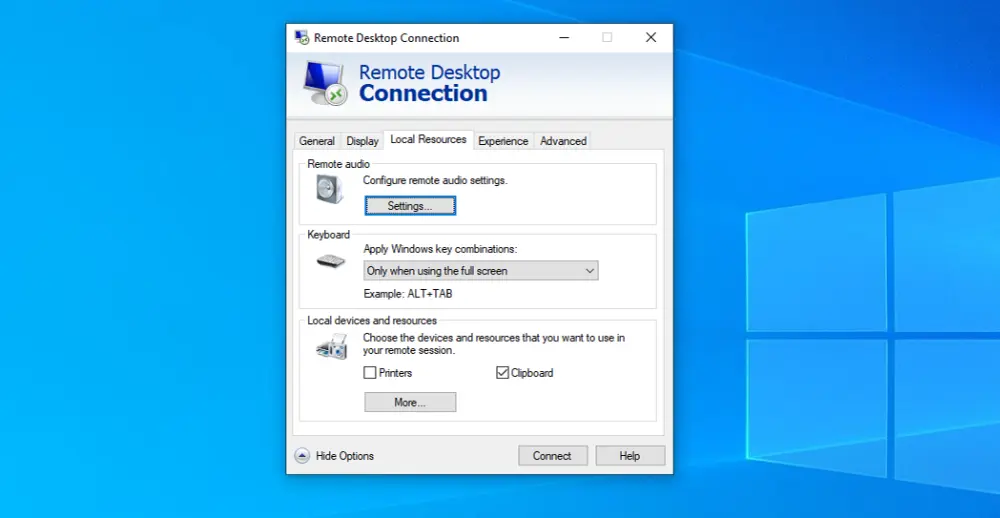
Task: Click the 'Local devices and resources' label
Action: tap(372, 320)
